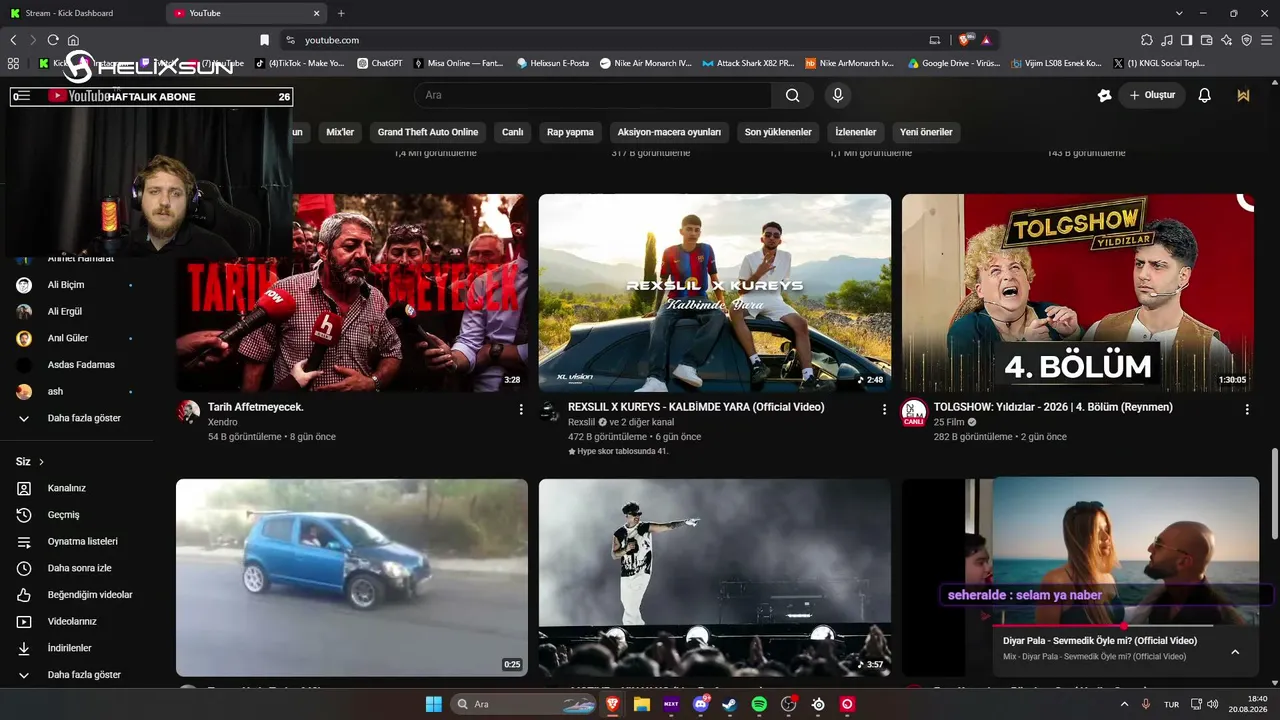Screen dimensions: 1280x720
Task: Open the YouTube account avatar menu
Action: 1243,95
